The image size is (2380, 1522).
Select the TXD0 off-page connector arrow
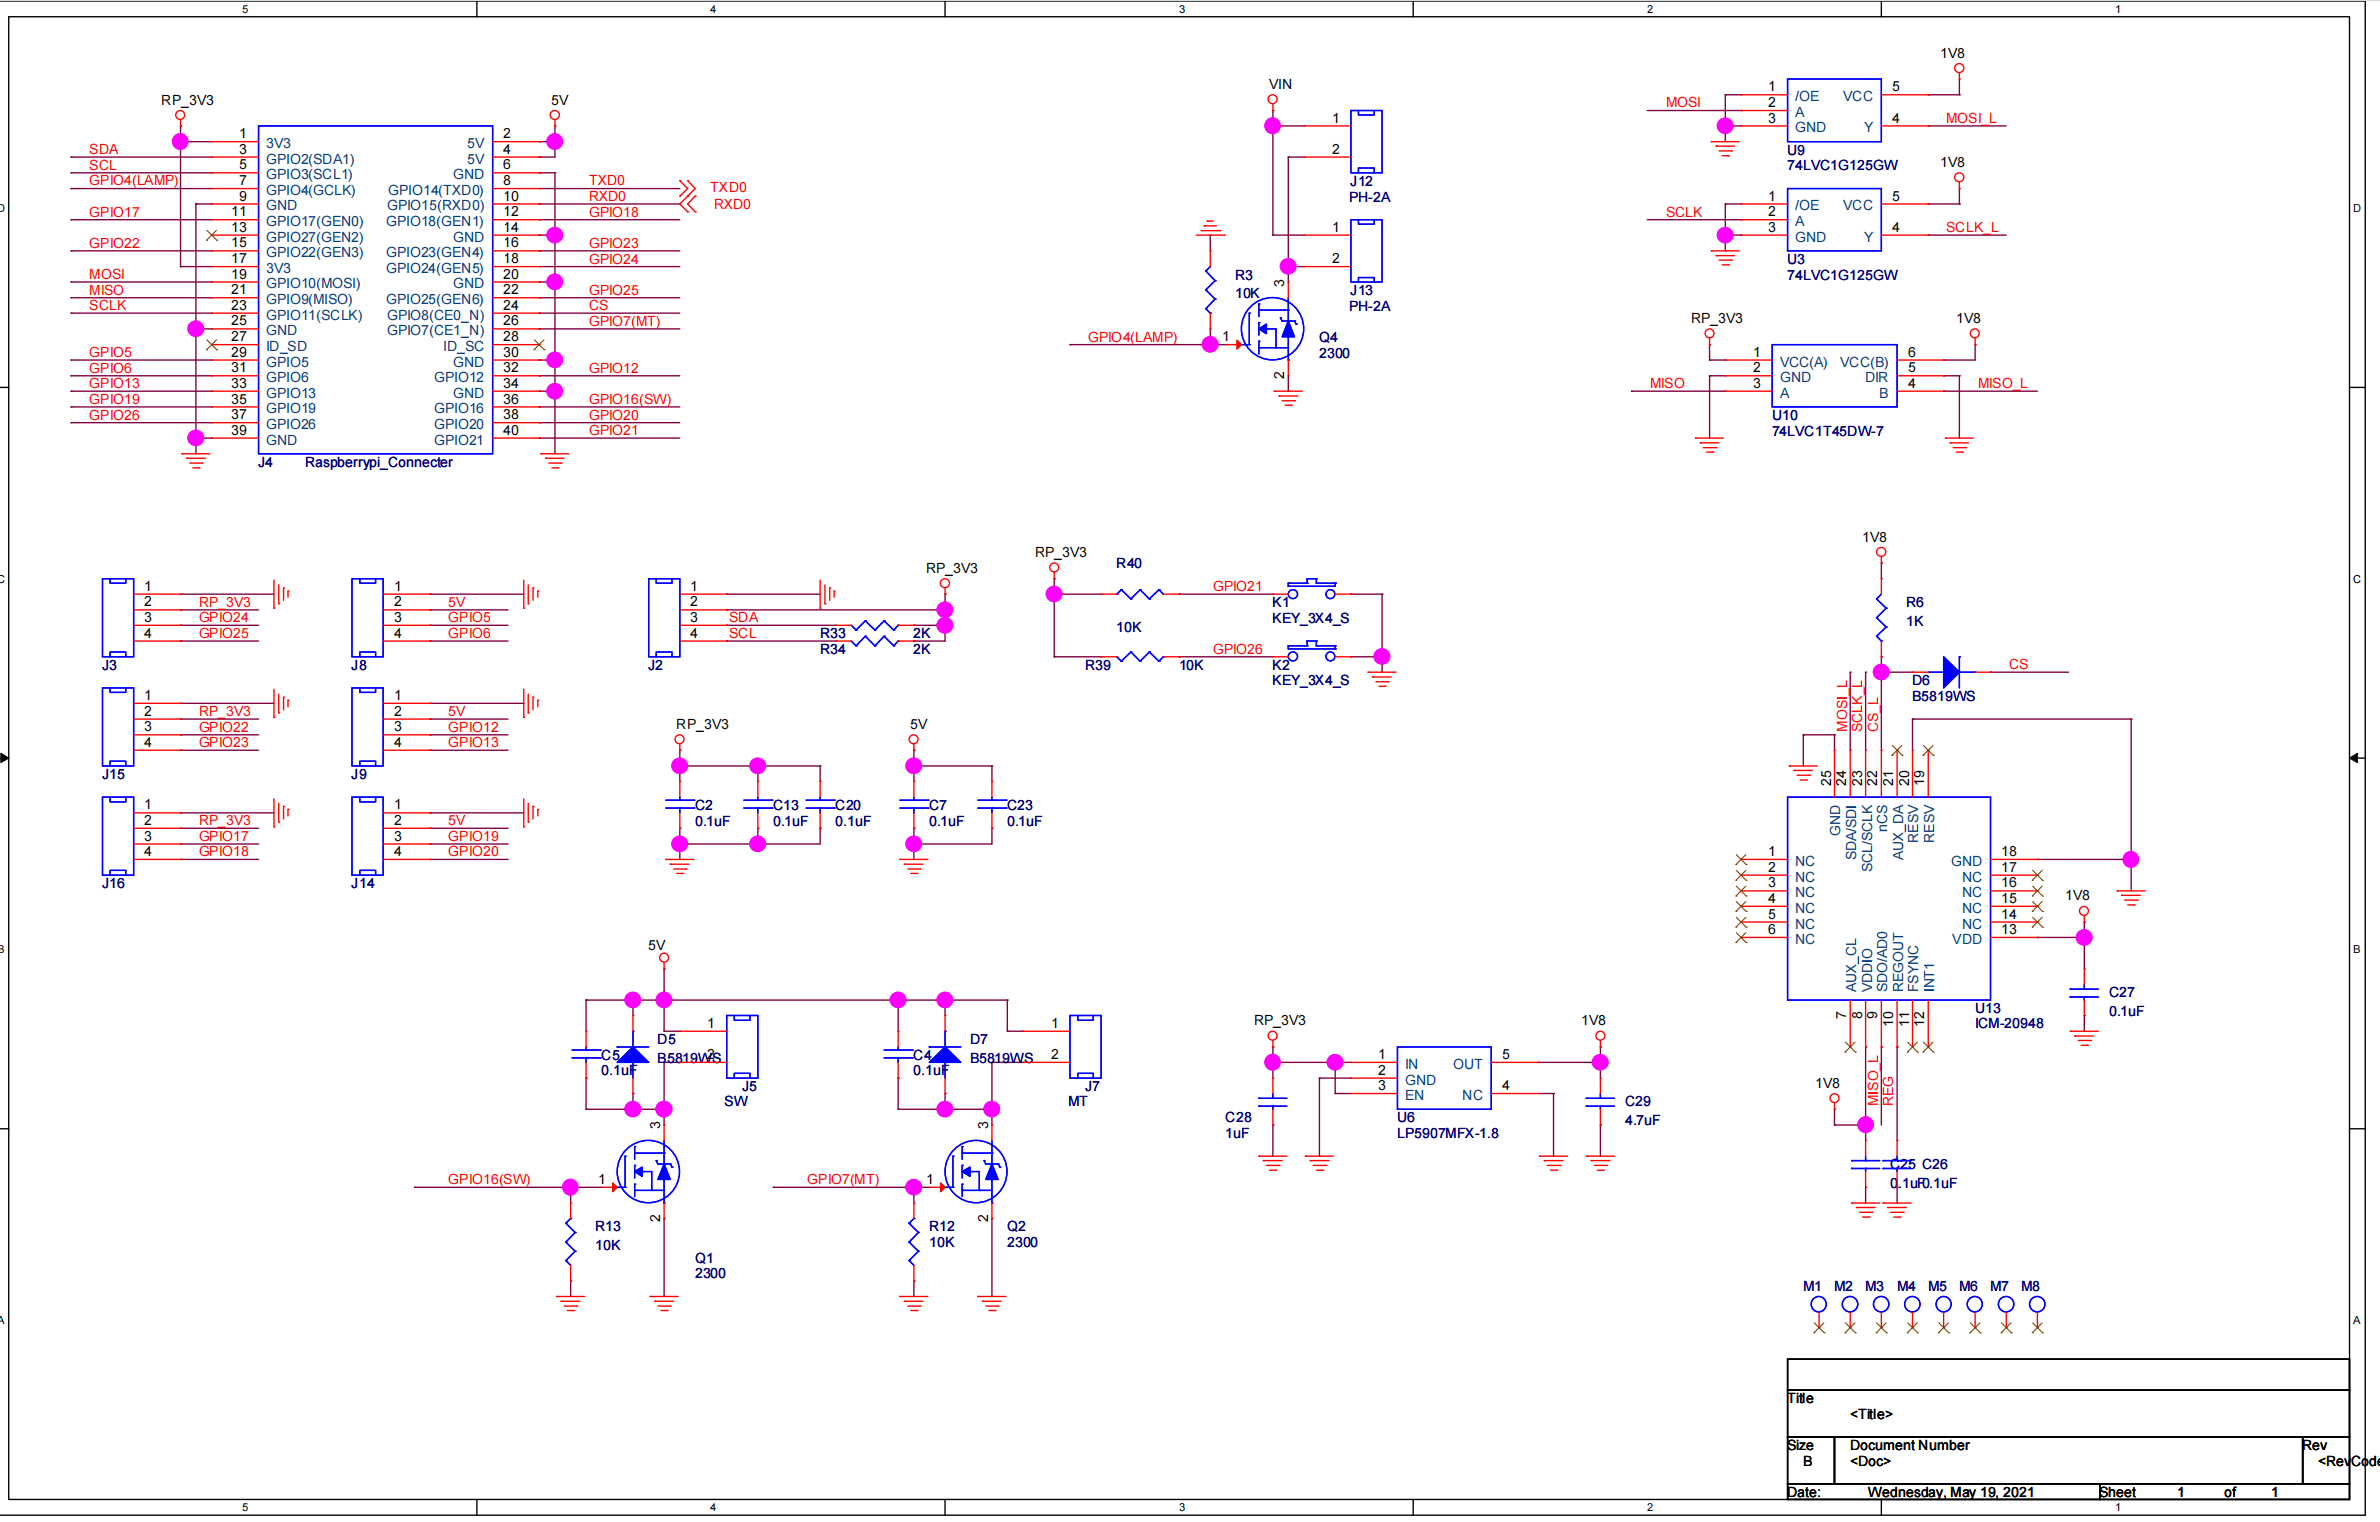tap(686, 188)
